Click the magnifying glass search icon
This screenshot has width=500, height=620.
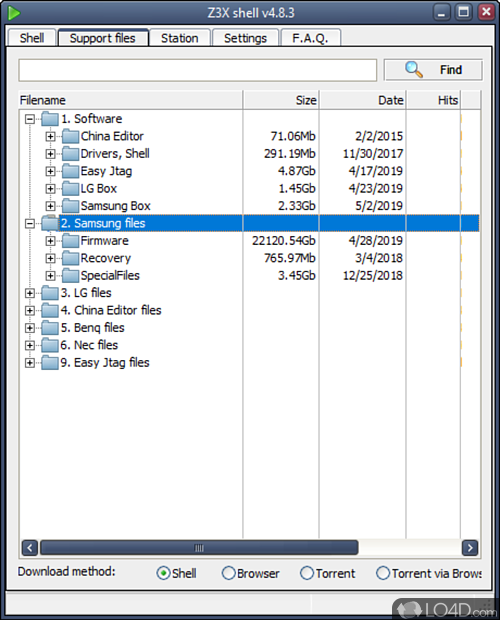(x=413, y=70)
